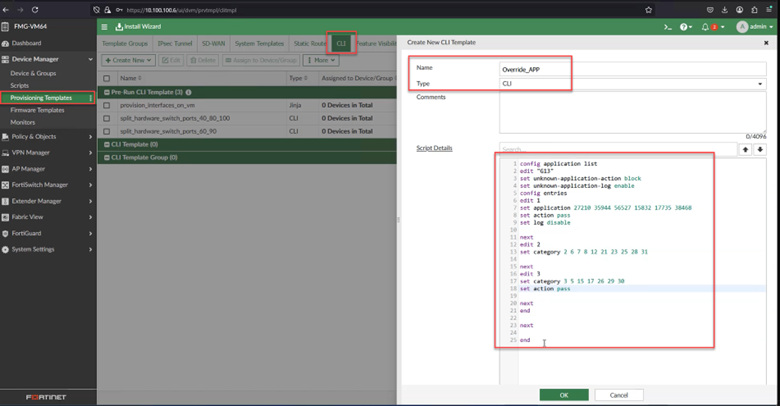The height and width of the screenshot is (406, 780).
Task: Click the search next down arrow
Action: (760, 149)
